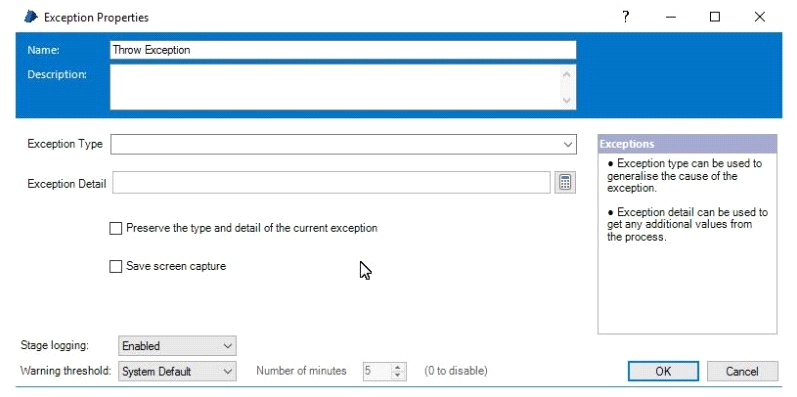The height and width of the screenshot is (397, 797).
Task: Open the expression calculator for Exception Detail
Action: (x=565, y=182)
